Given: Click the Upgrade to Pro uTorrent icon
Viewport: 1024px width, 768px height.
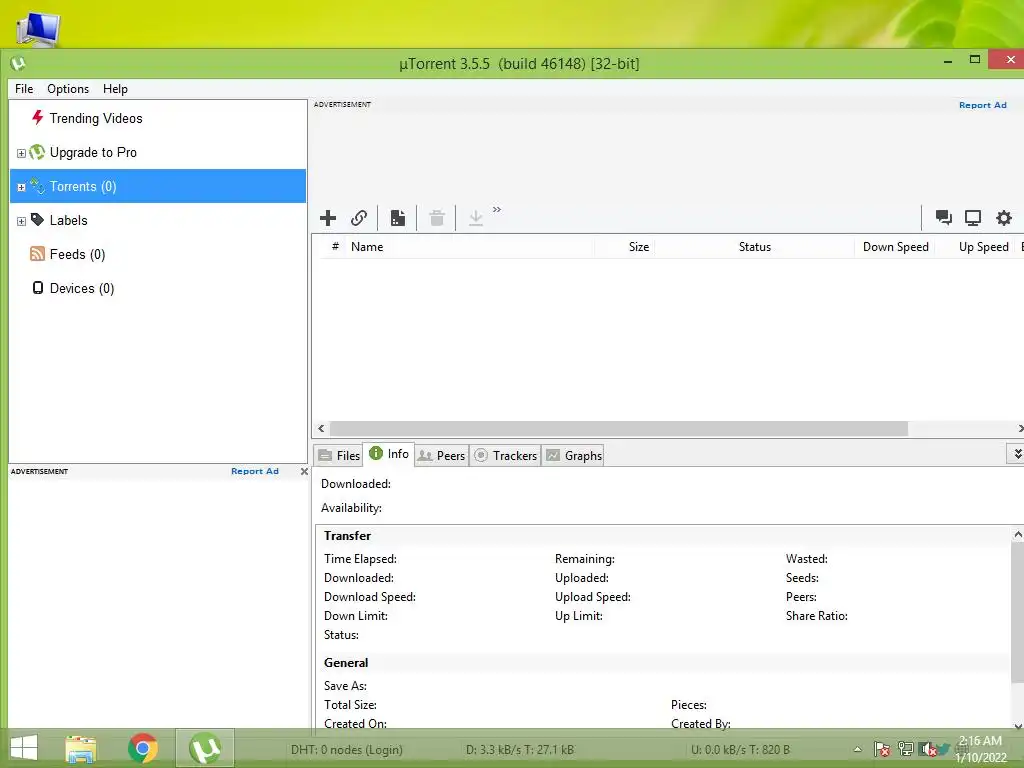Looking at the screenshot, I should (37, 152).
